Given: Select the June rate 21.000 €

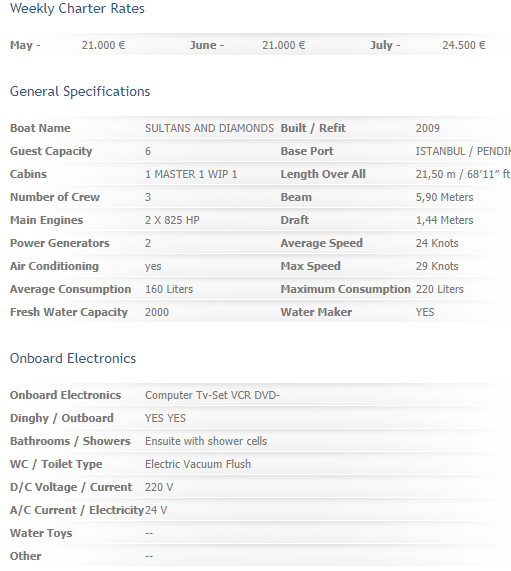Looking at the screenshot, I should (284, 45).
